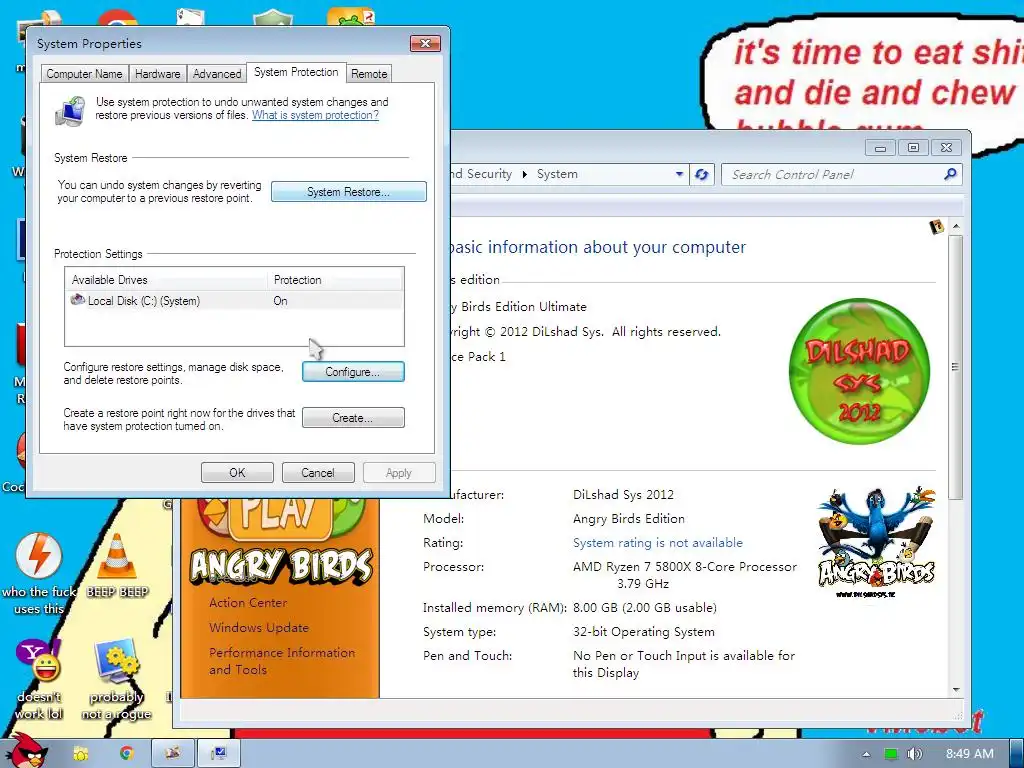
Task: Open the Angry Birds Start button
Action: coord(27,750)
